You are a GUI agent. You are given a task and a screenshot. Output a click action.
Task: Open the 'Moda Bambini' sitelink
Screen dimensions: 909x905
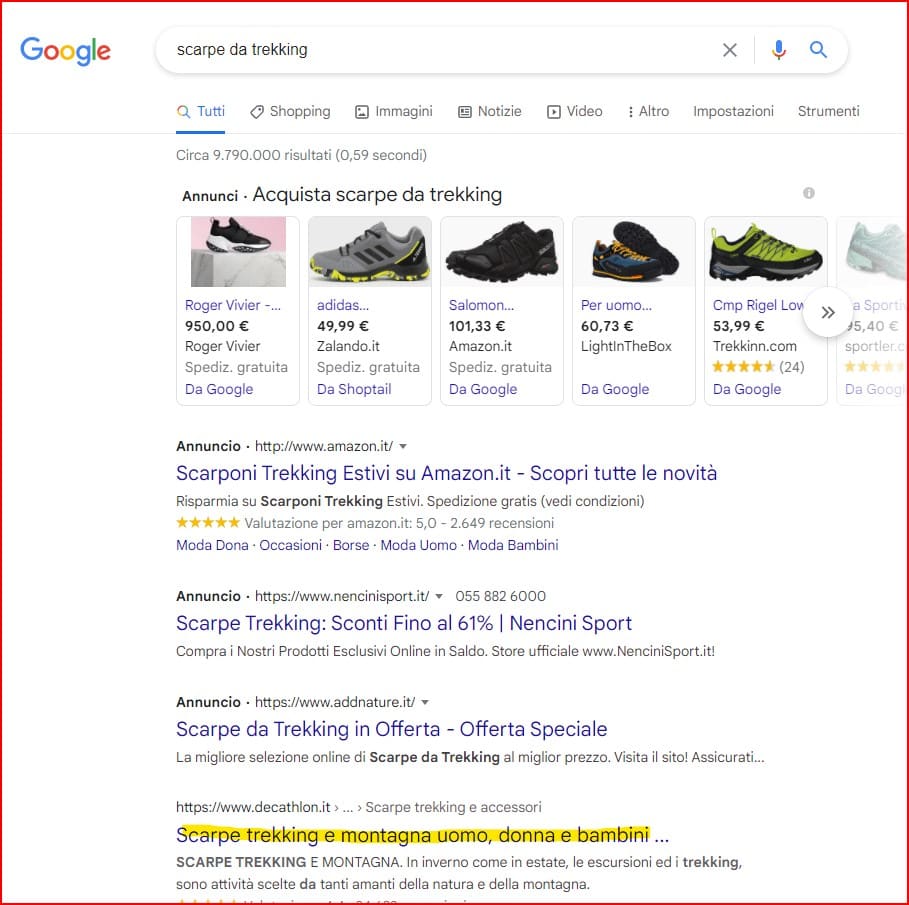coord(513,545)
